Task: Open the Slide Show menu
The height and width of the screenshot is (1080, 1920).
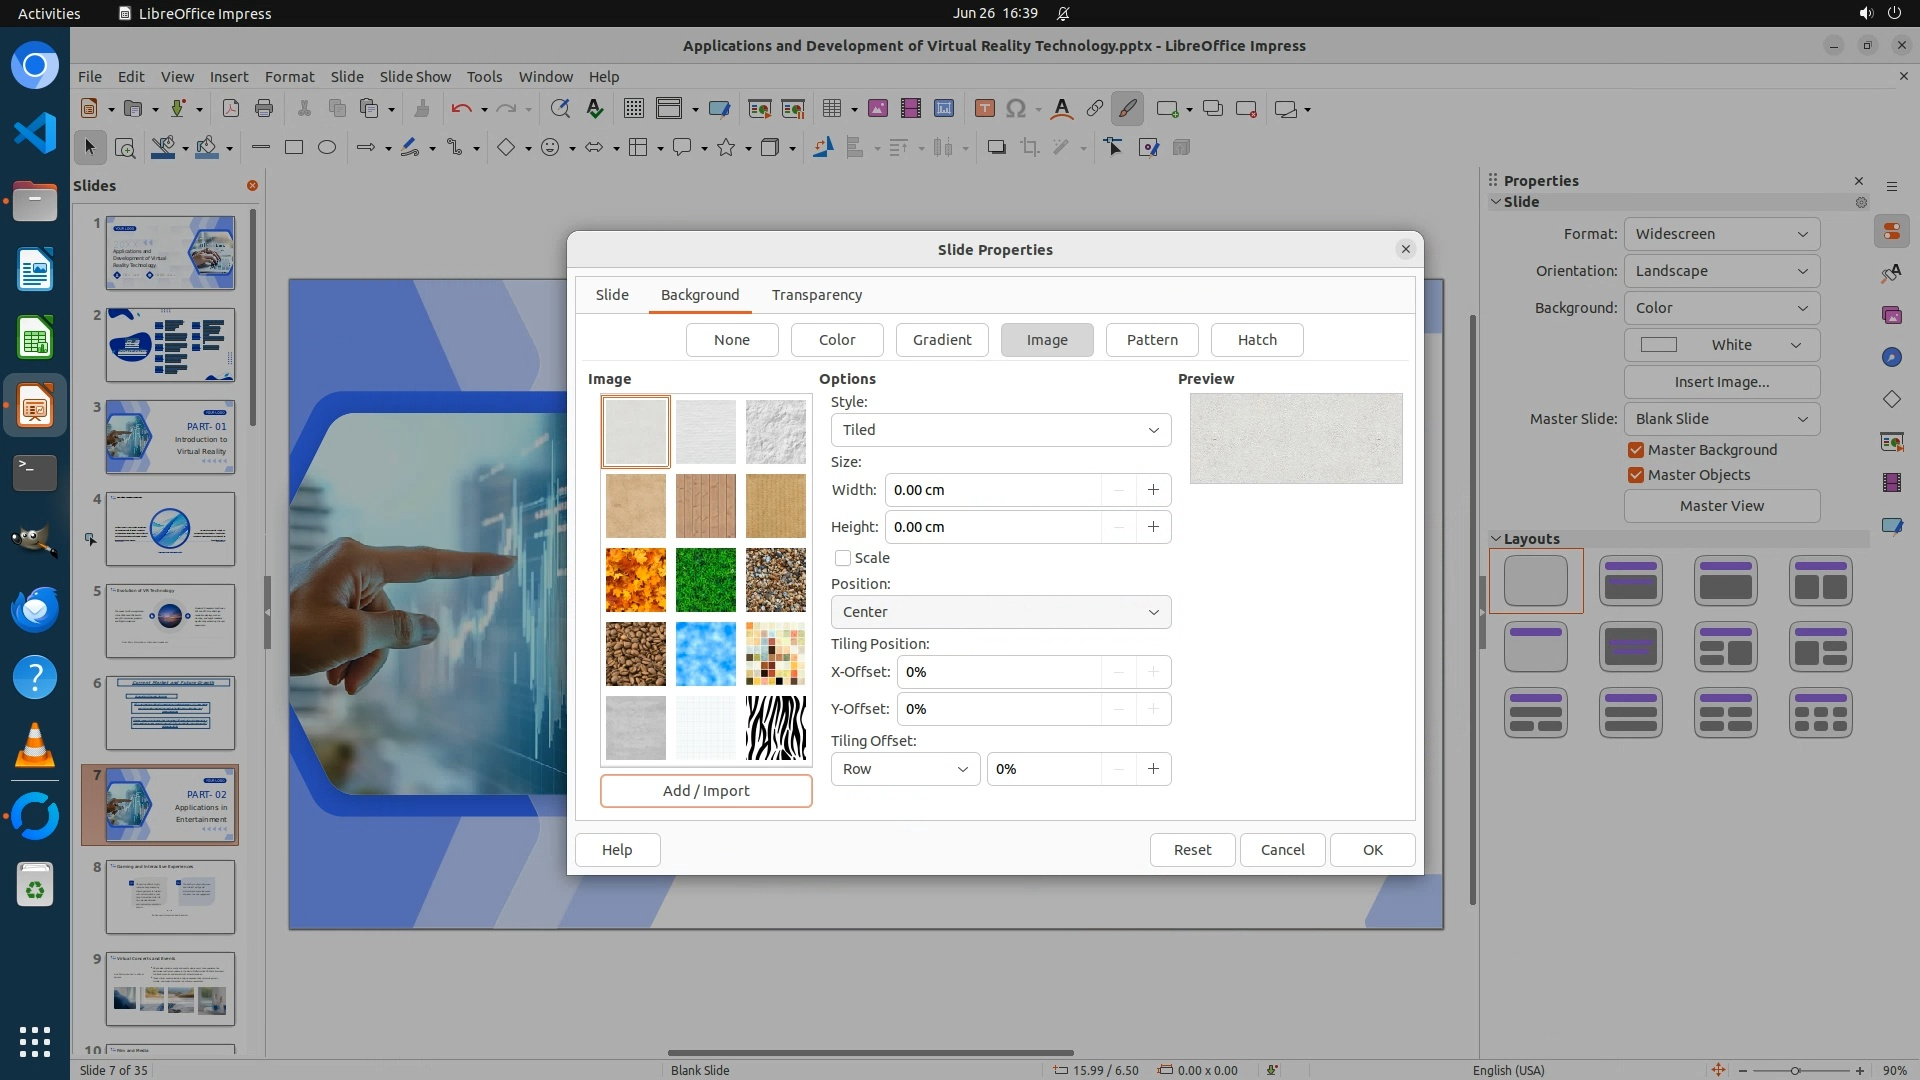Action: coord(415,77)
